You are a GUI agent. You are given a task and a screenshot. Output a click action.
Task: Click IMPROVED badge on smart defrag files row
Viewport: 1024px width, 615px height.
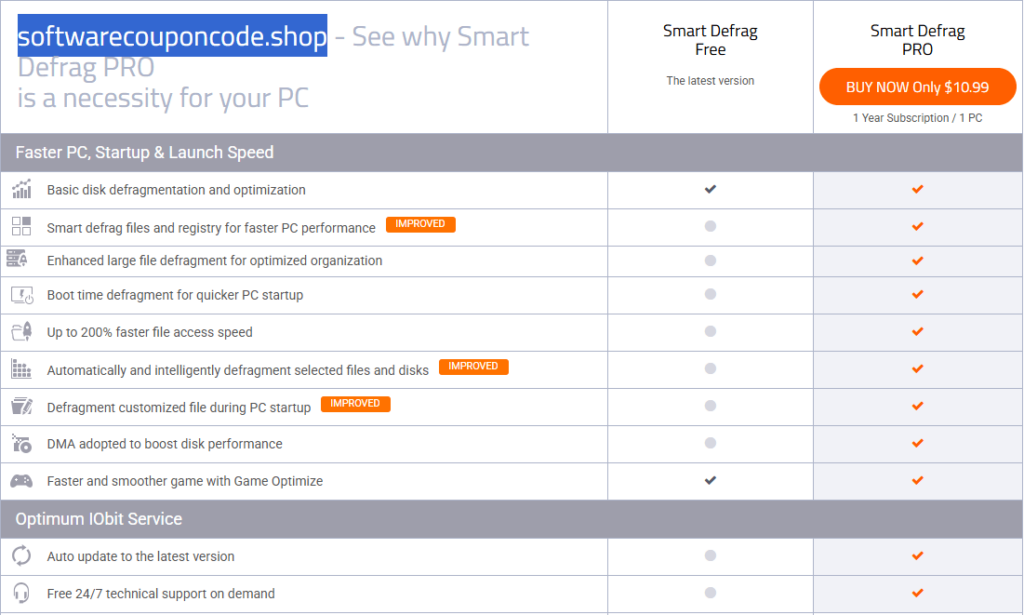pos(421,224)
